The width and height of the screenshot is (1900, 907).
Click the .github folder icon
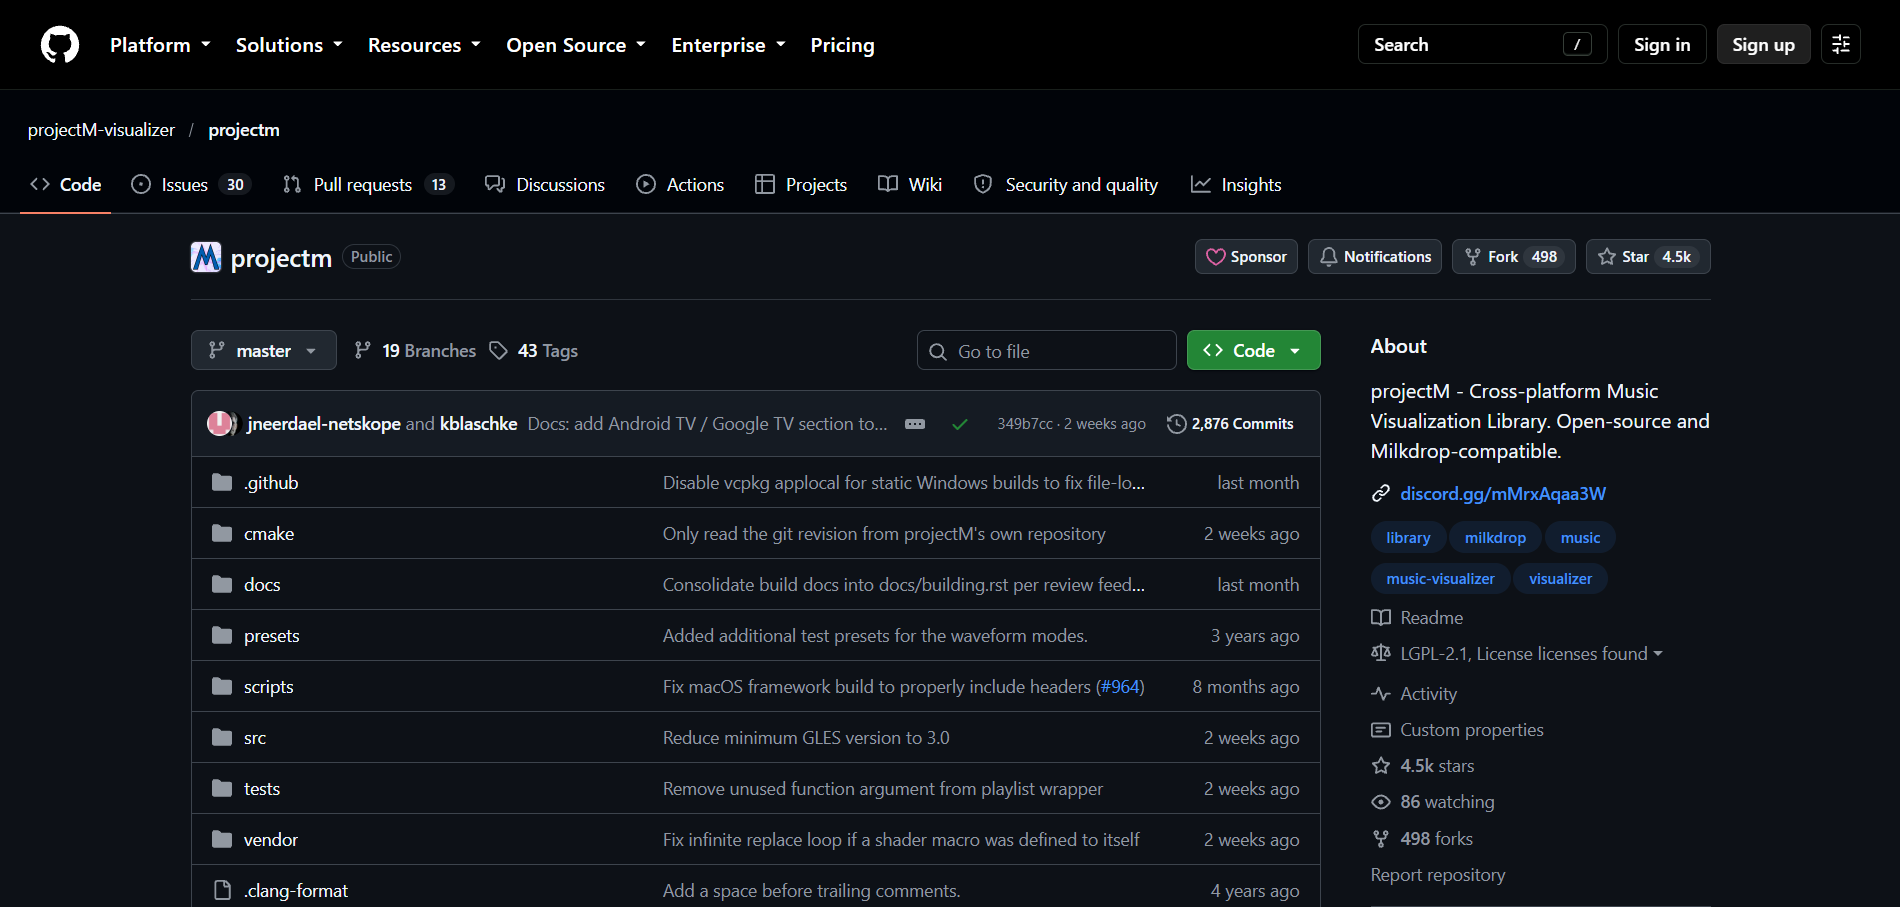pos(222,483)
